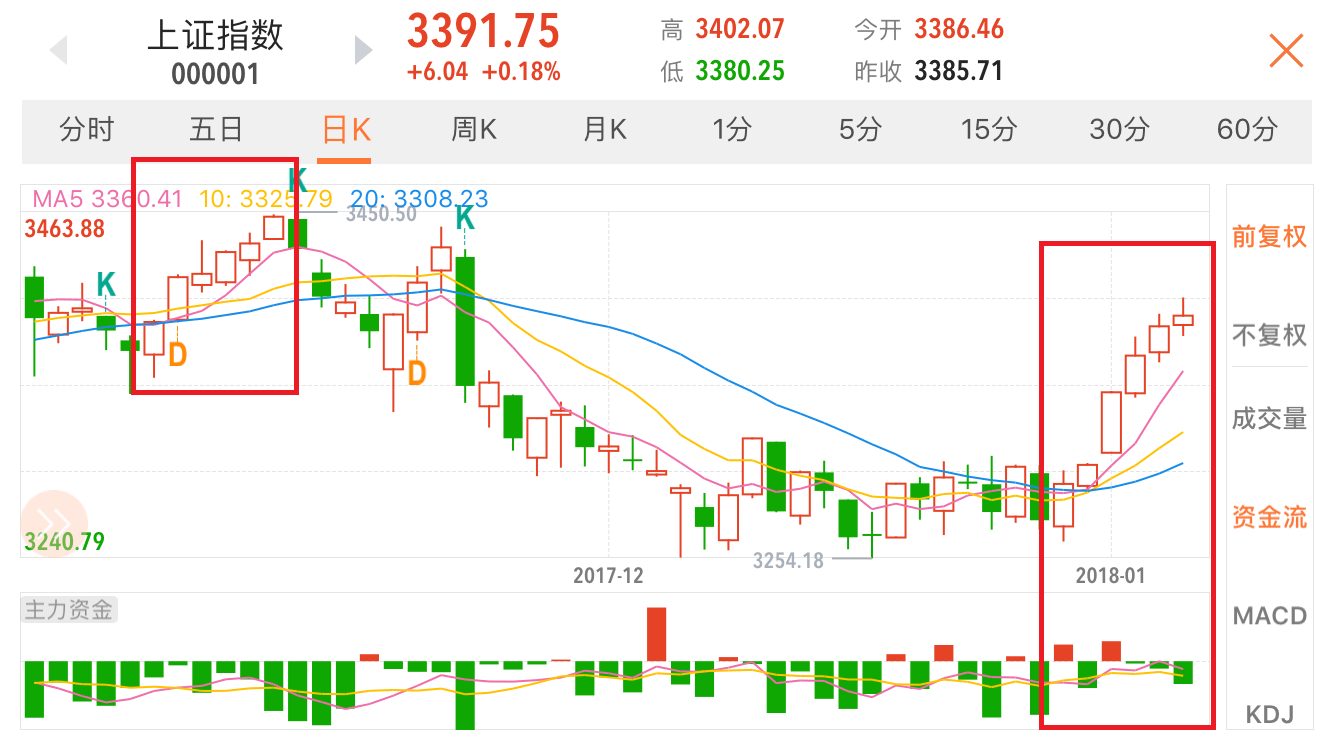This screenshot has width=1334, height=750.
Task: Click the 主力资金 panel label
Action: click(x=69, y=610)
